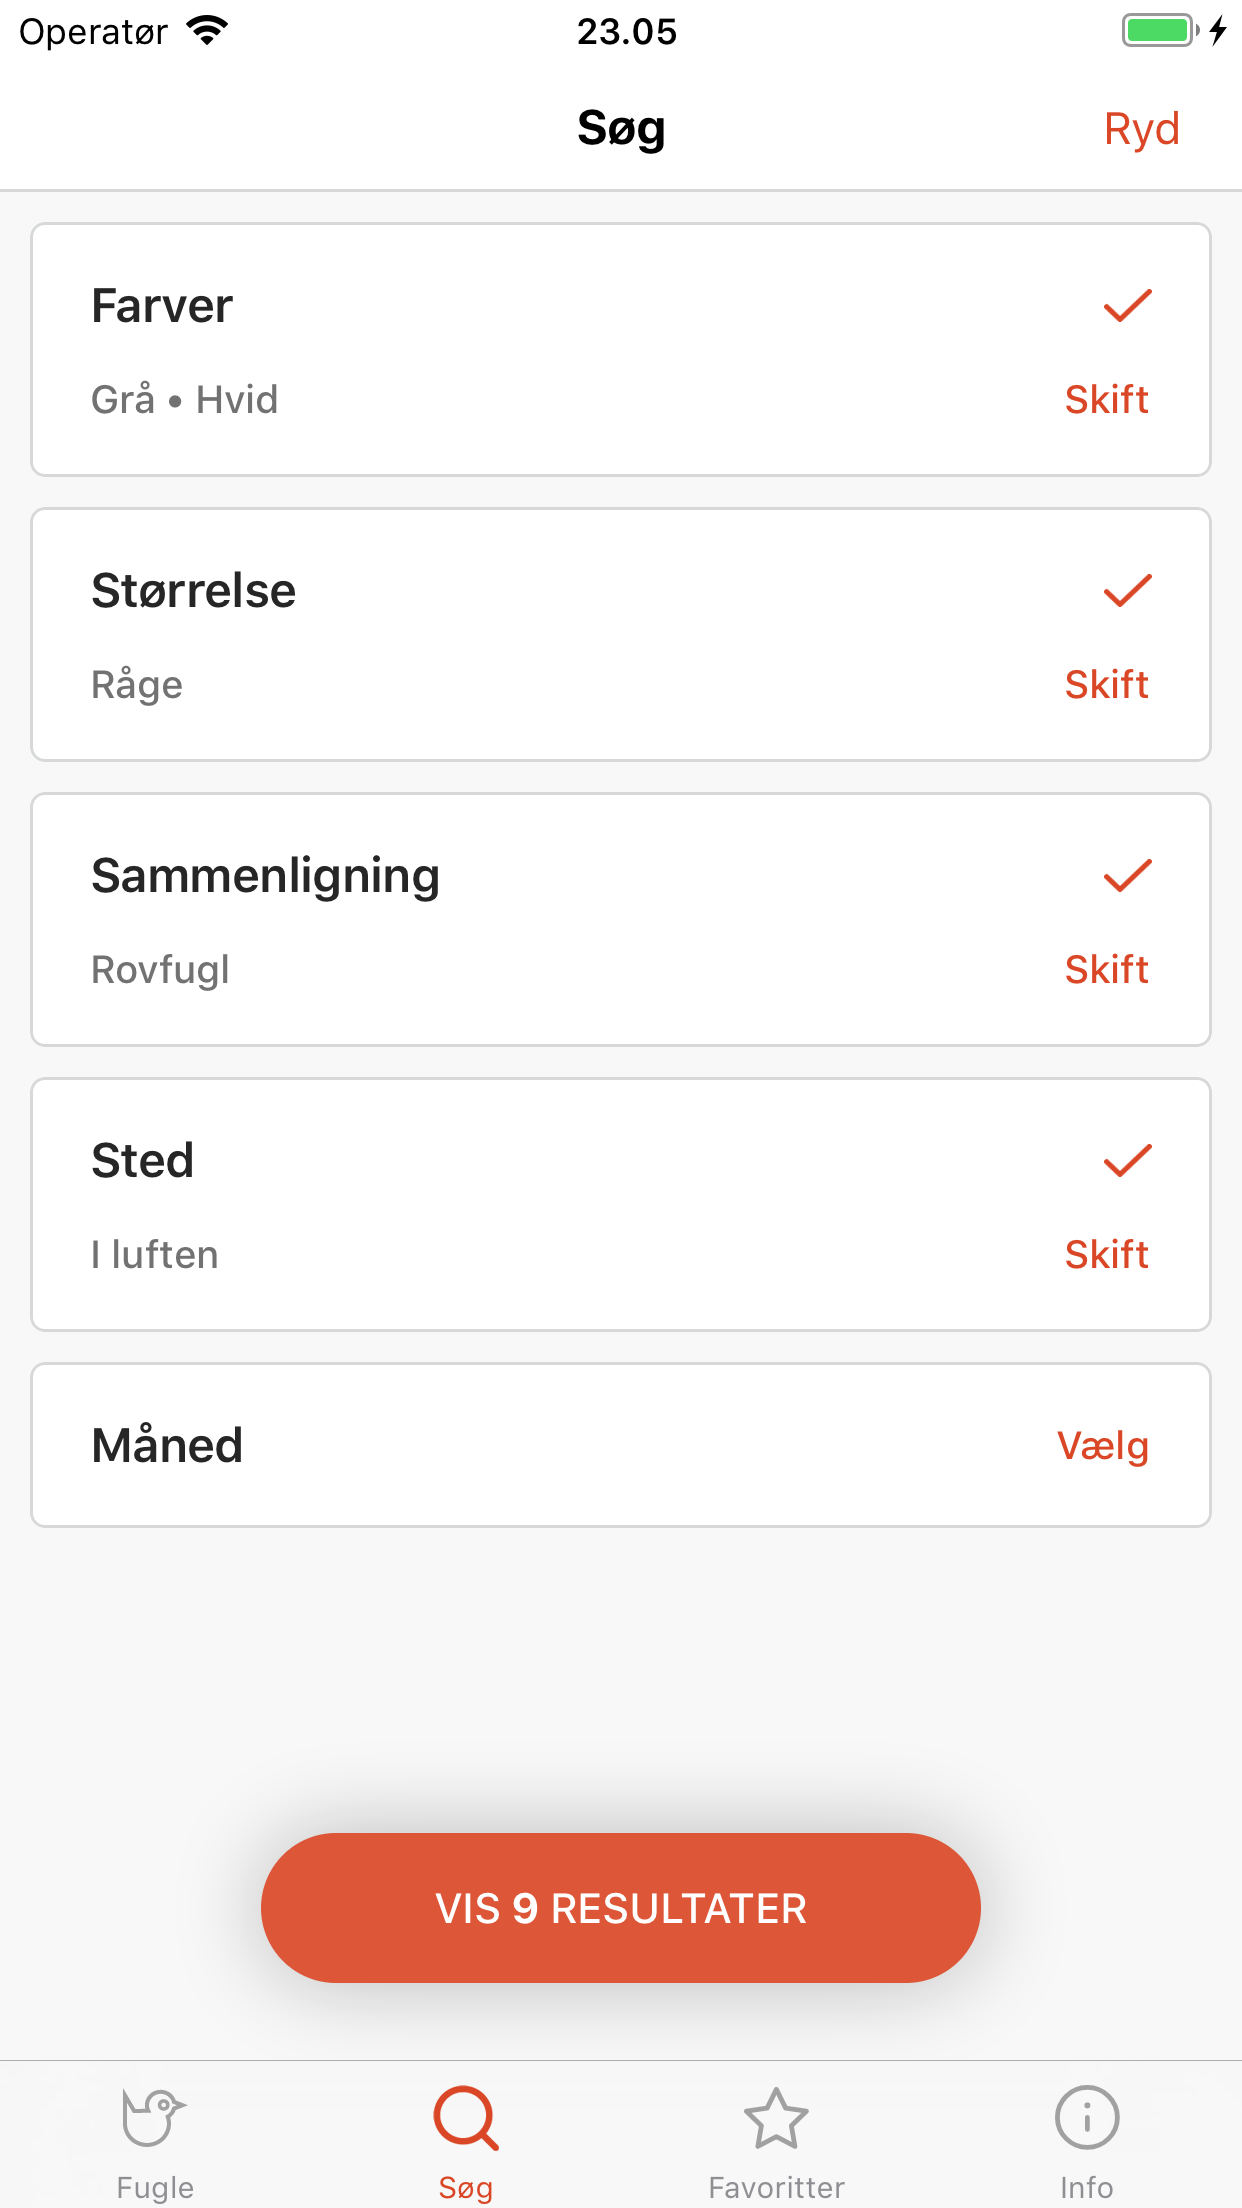Change Sammenligning selection via Skift
The width and height of the screenshot is (1242, 2208).
click(1106, 969)
